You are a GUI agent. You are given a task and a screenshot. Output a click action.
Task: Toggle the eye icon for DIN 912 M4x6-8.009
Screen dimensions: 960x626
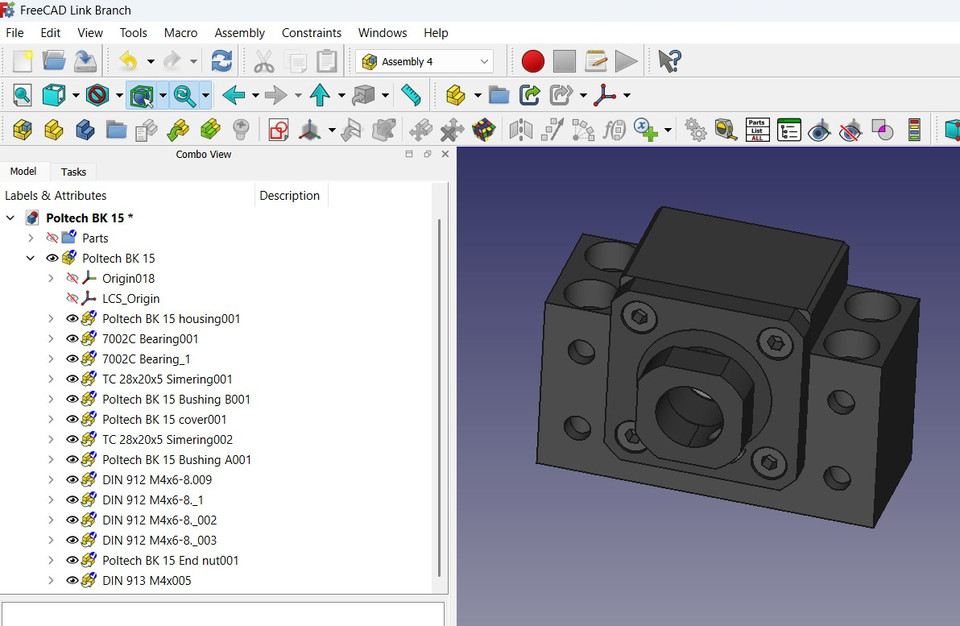[x=74, y=480]
